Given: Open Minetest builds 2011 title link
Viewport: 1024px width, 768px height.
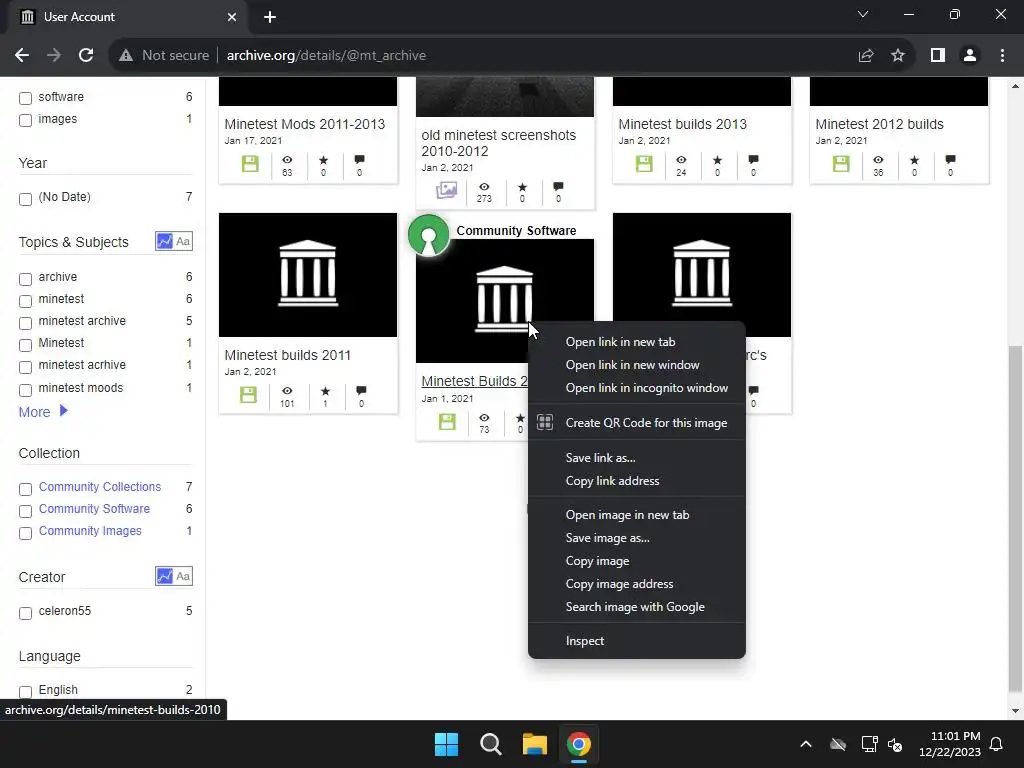Looking at the screenshot, I should pyautogui.click(x=287, y=355).
